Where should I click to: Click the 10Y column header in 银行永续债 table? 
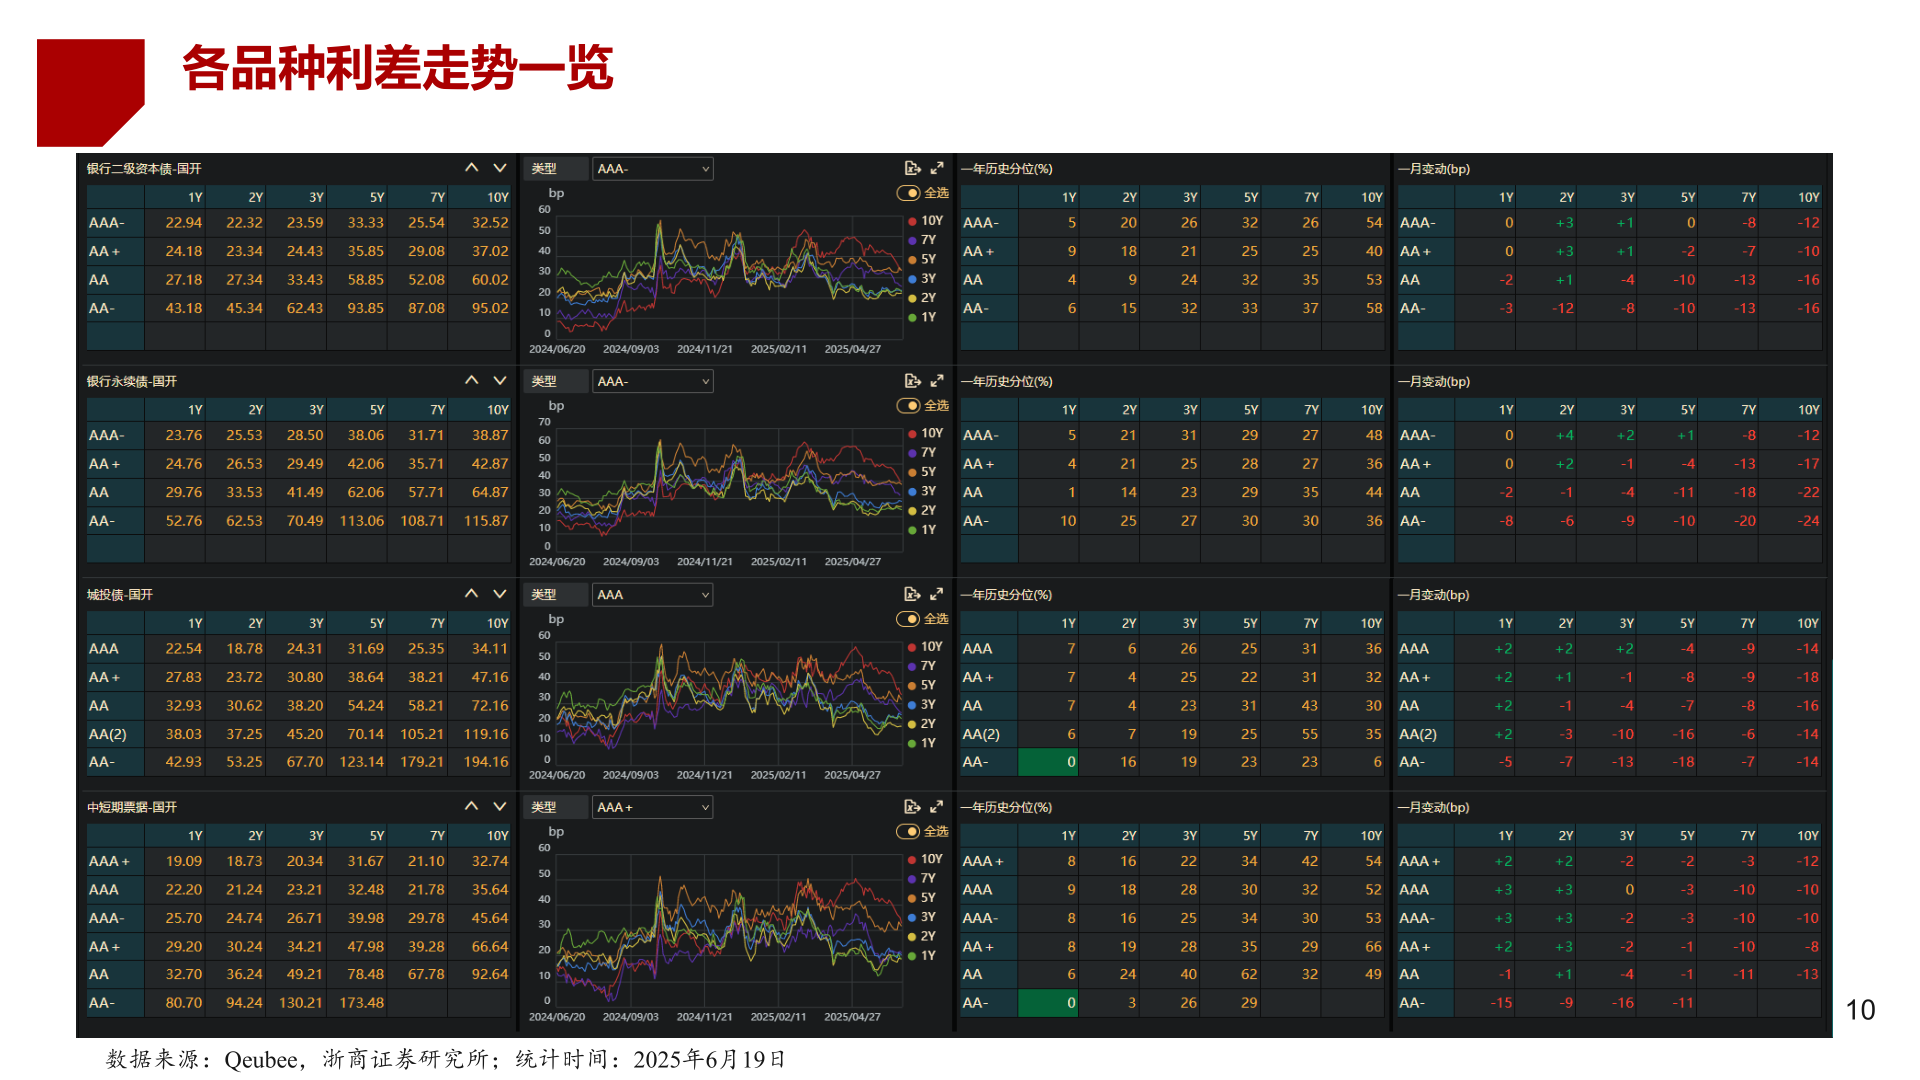pos(497,410)
